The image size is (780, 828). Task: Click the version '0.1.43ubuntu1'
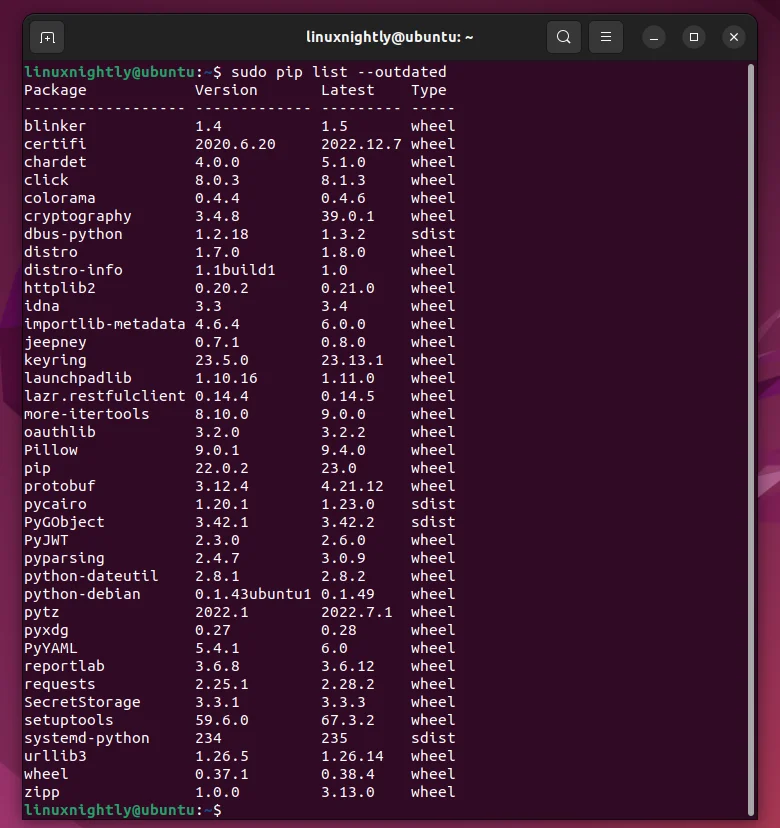point(253,594)
